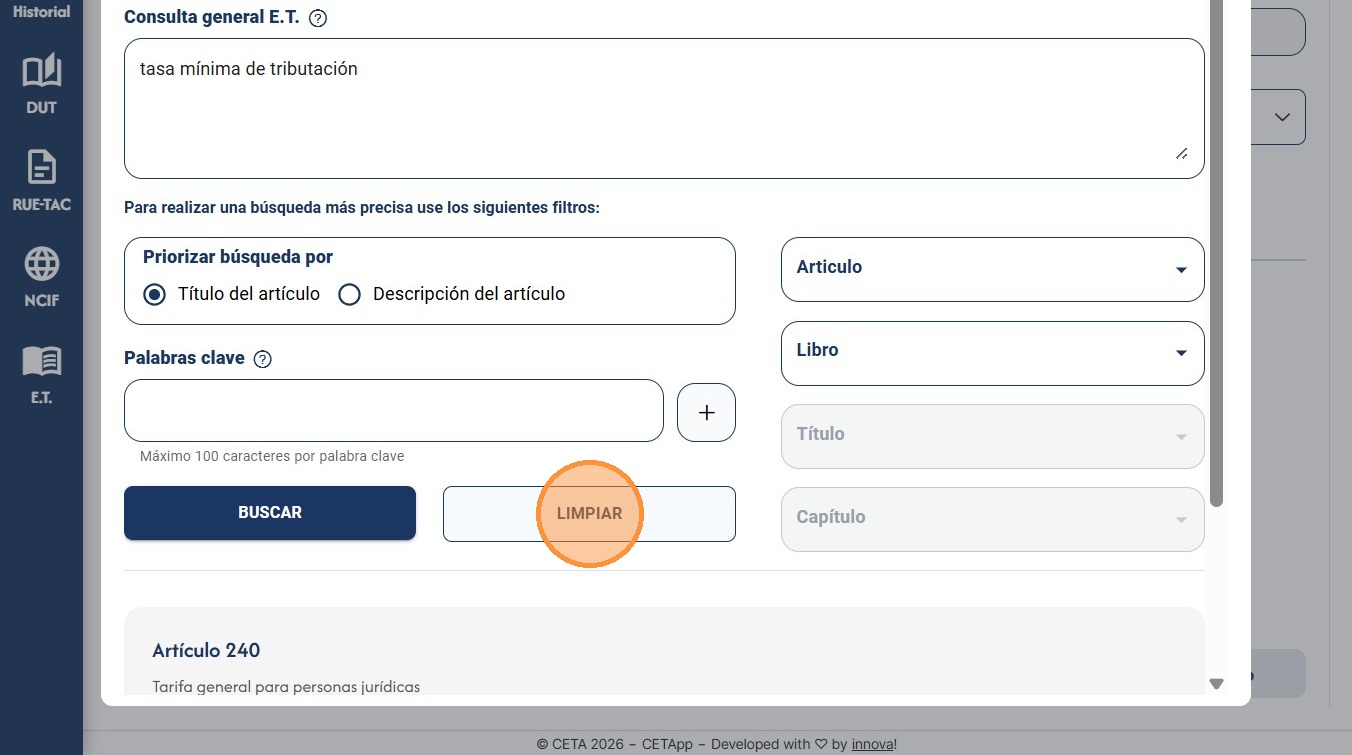The height and width of the screenshot is (755, 1352).
Task: Click the modal vertical scrollbar thumb
Action: (x=1216, y=250)
